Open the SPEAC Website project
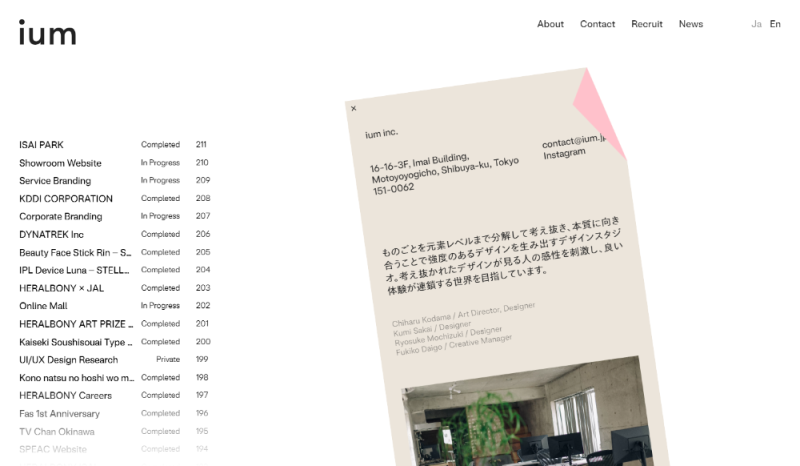 (53, 449)
